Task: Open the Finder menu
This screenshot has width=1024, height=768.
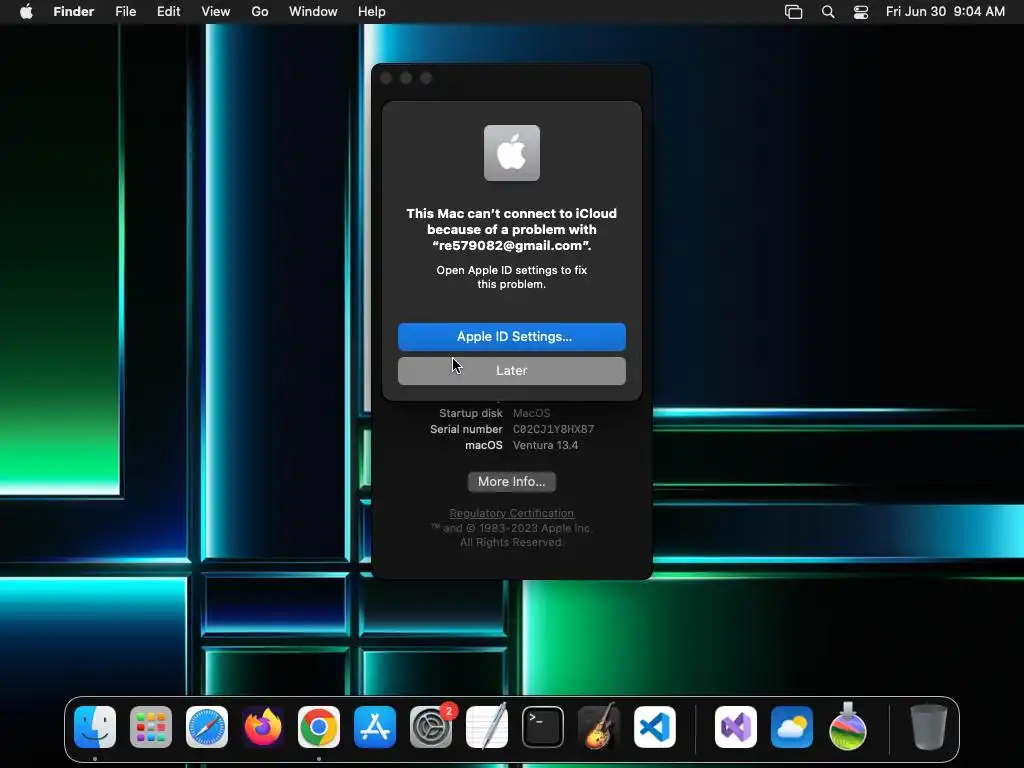Action: [x=74, y=12]
